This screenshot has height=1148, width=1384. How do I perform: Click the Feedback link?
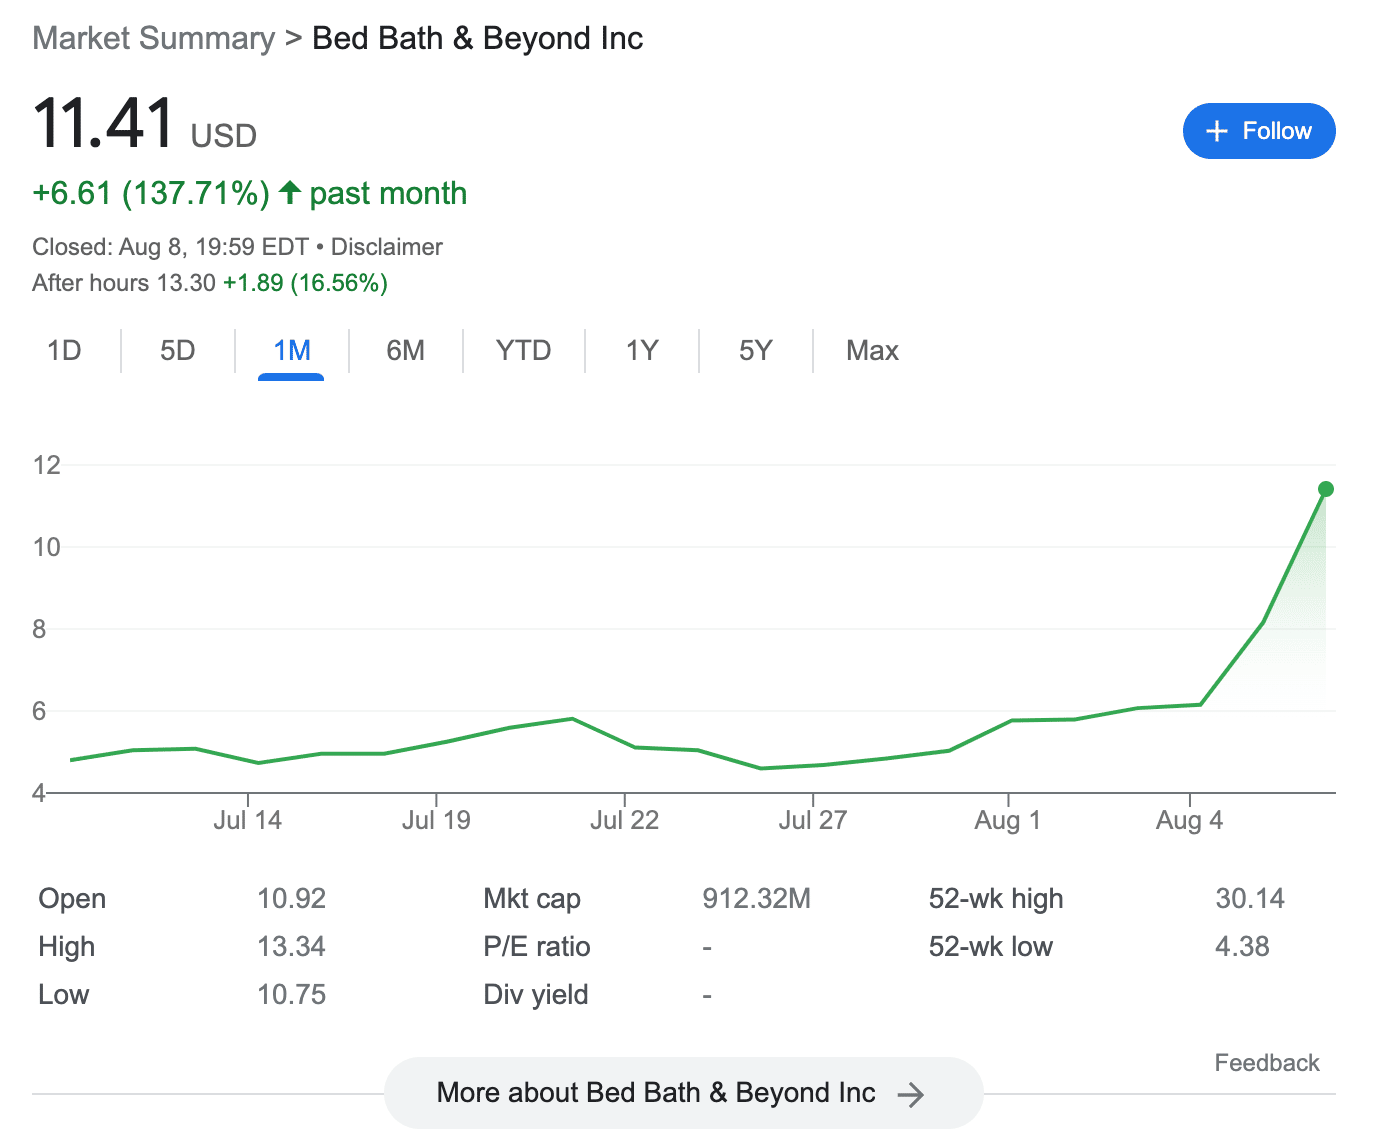pos(1267,1063)
